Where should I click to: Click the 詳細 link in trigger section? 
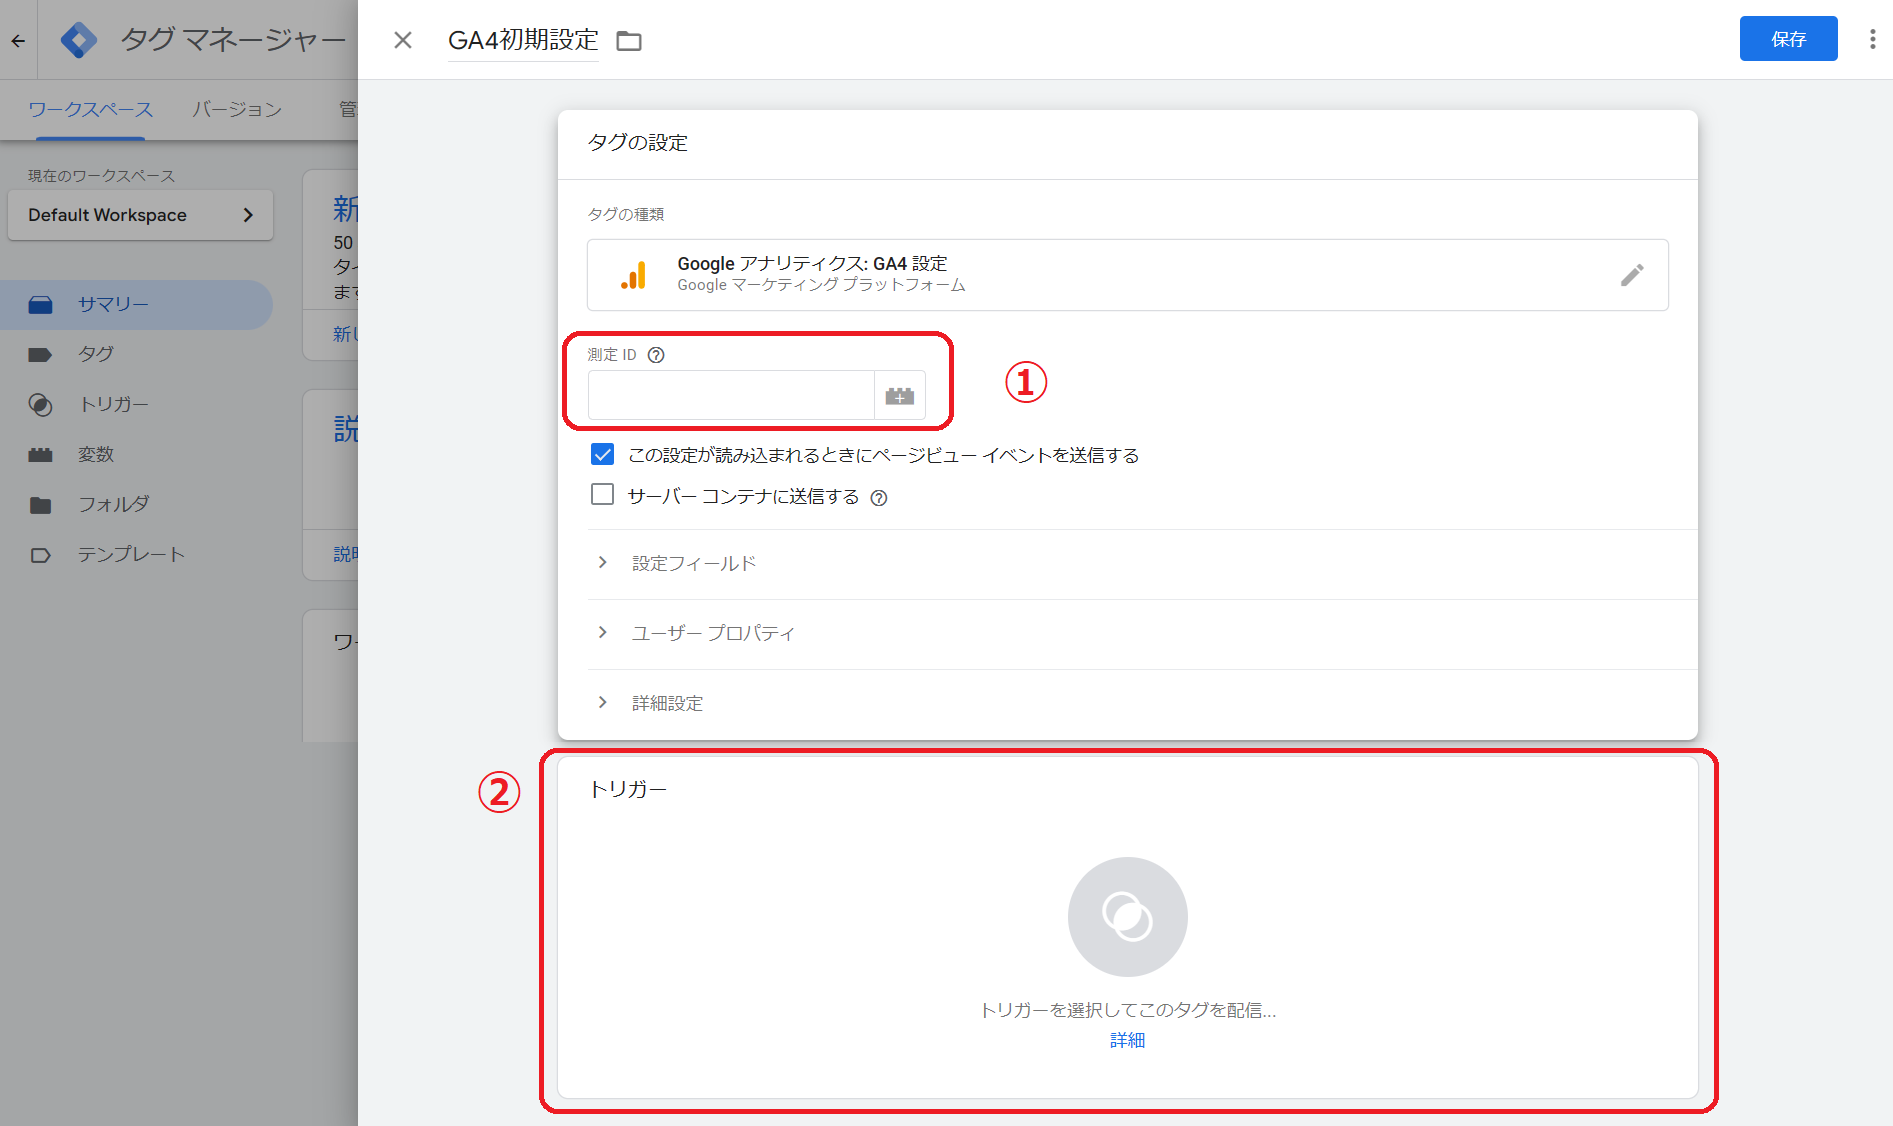pyautogui.click(x=1127, y=1041)
